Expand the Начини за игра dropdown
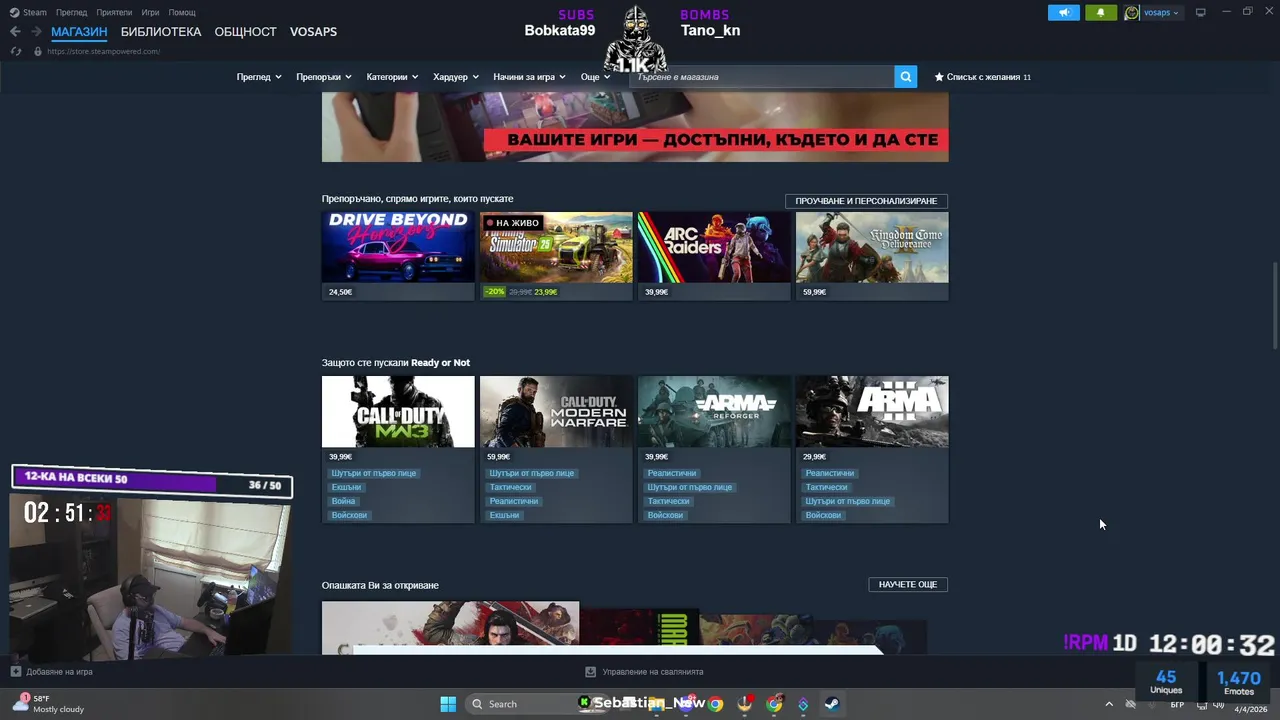The image size is (1280, 720). (x=529, y=77)
